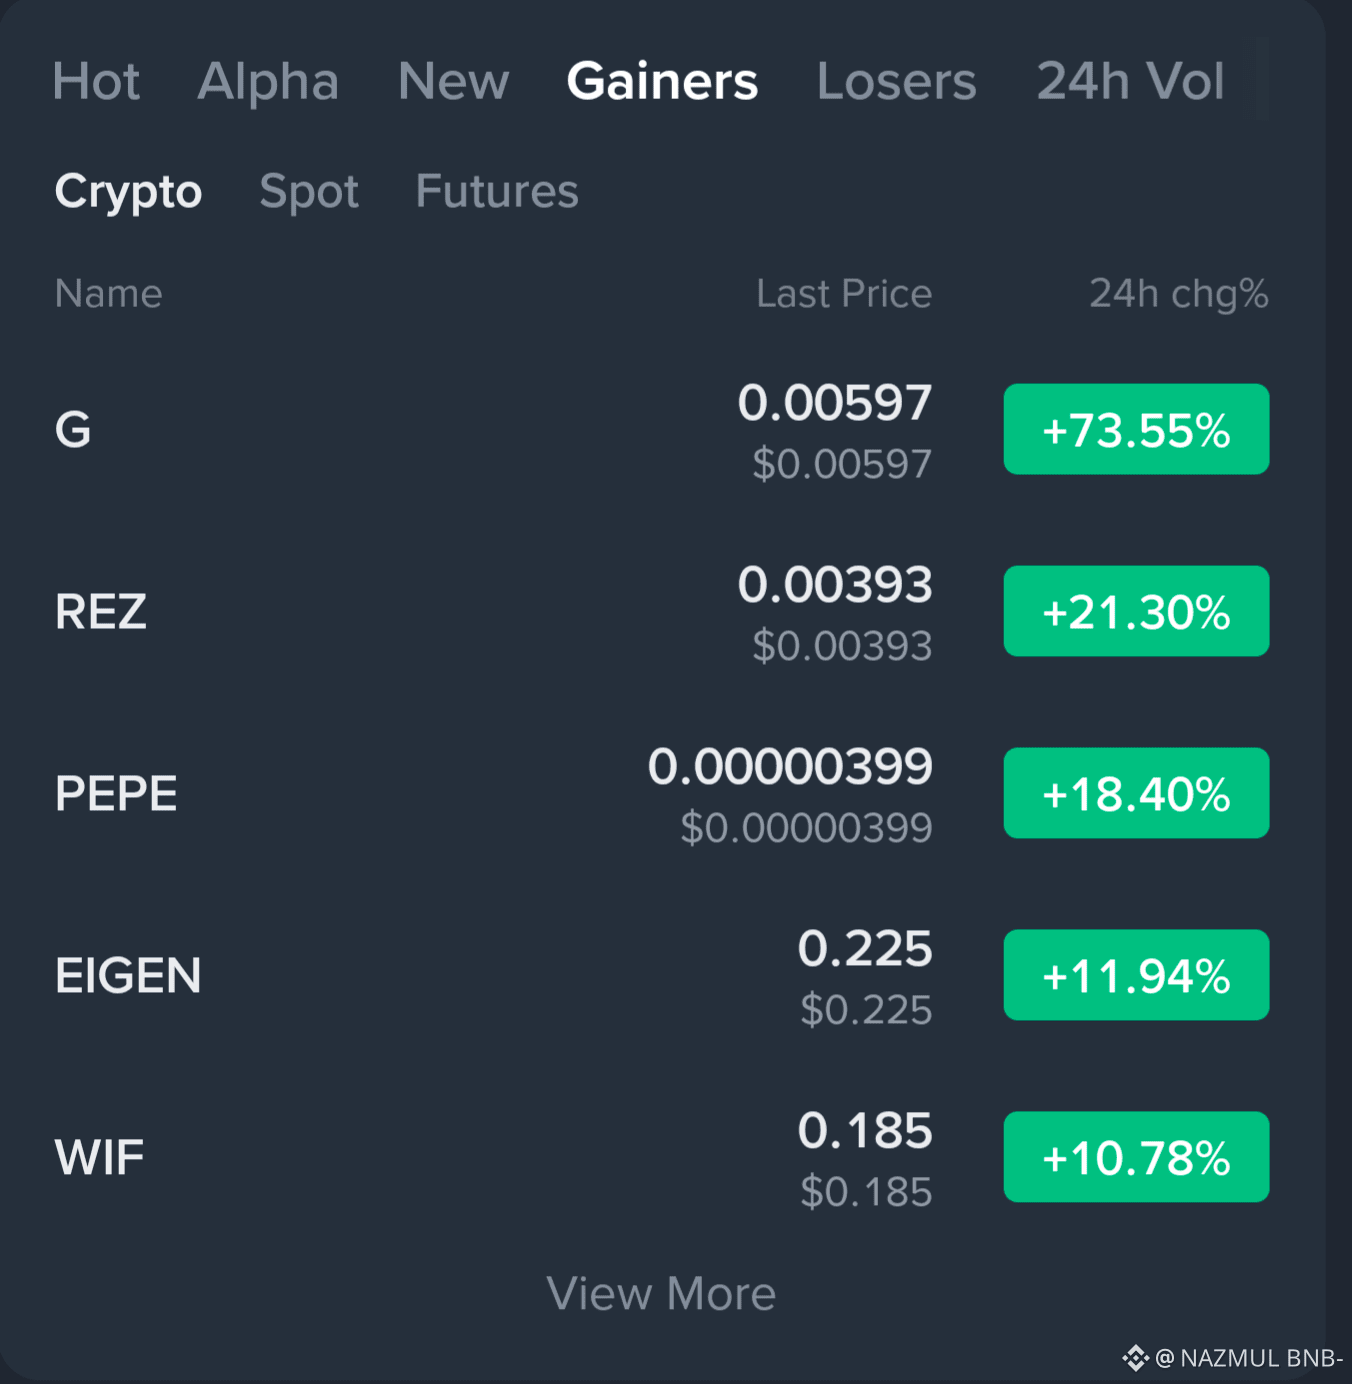Switch to the Alpha tab

coord(268,81)
